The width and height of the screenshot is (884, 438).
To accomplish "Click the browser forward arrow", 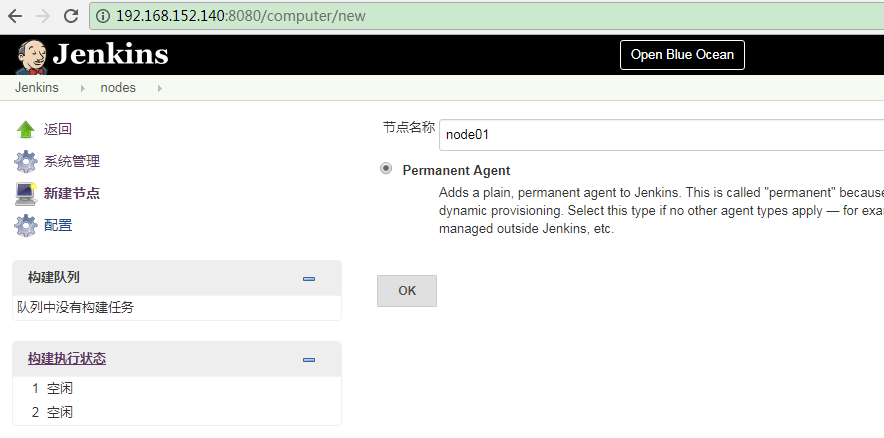I will [x=42, y=16].
